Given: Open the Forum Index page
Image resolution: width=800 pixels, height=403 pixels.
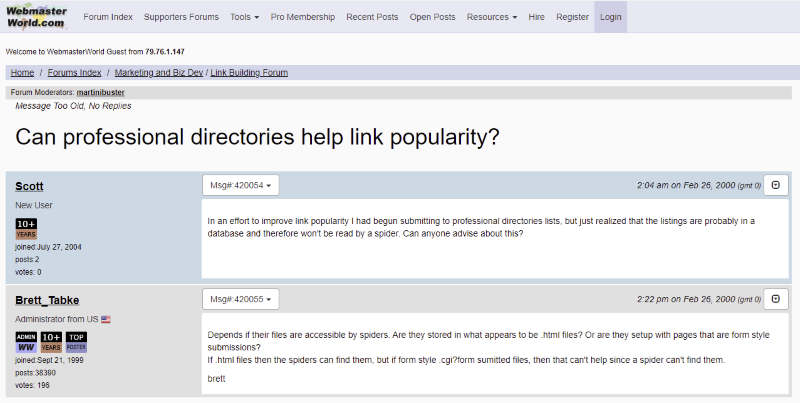Looking at the screenshot, I should click(x=108, y=17).
